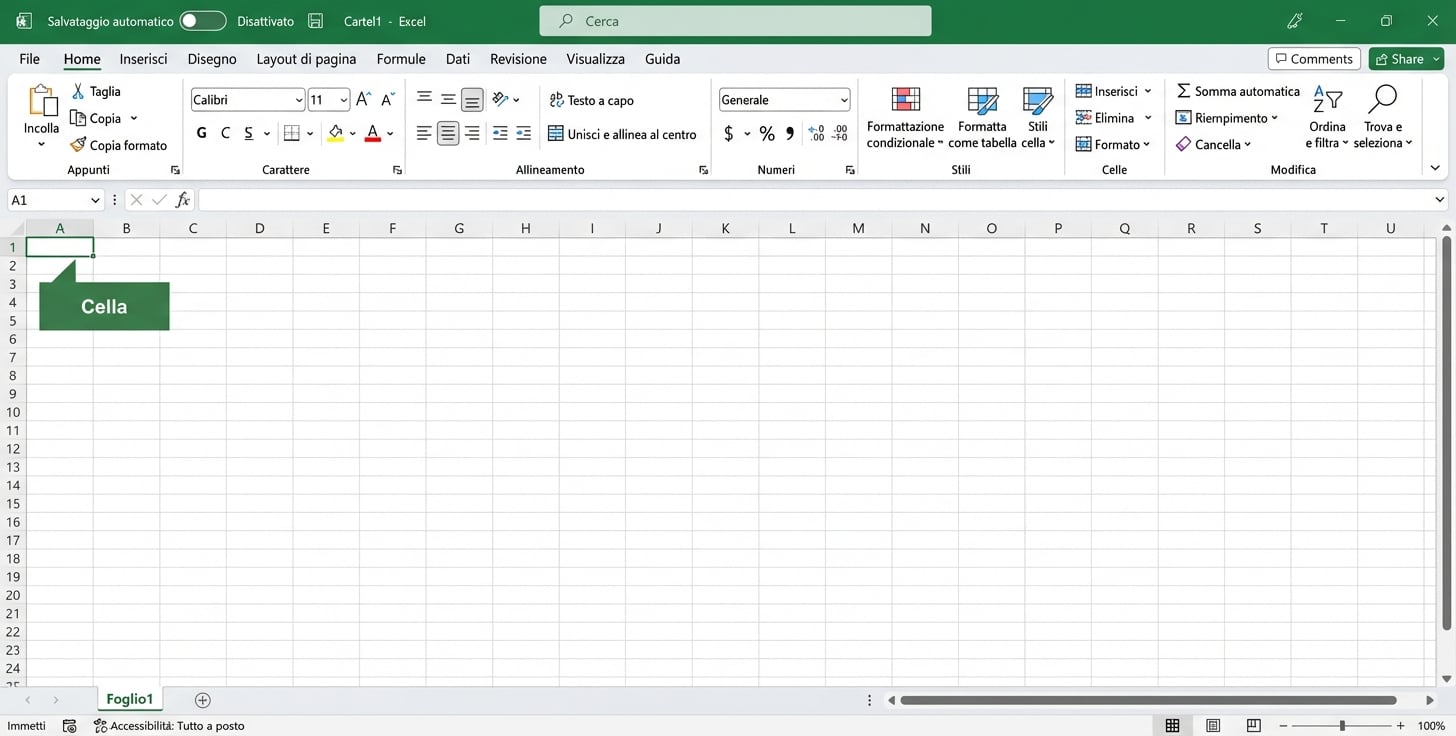
Task: Click the borders icon
Action: click(292, 133)
